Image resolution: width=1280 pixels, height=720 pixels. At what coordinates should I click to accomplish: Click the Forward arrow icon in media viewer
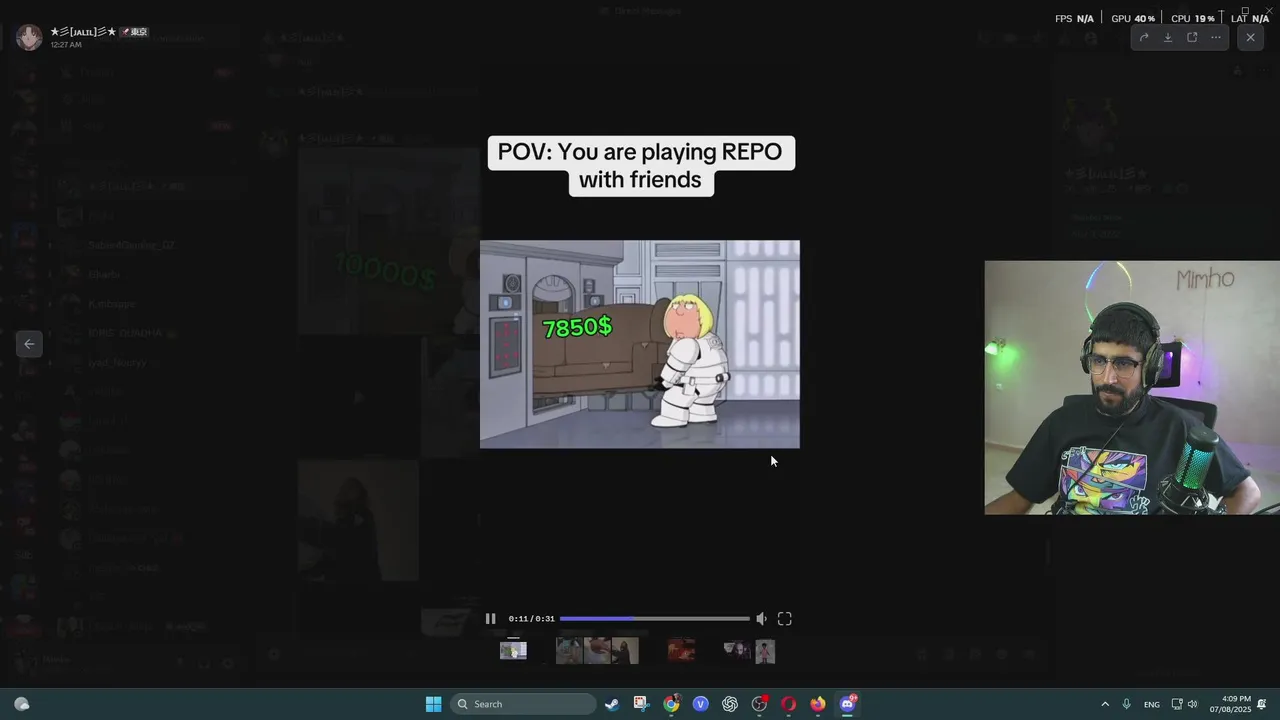coord(1144,37)
